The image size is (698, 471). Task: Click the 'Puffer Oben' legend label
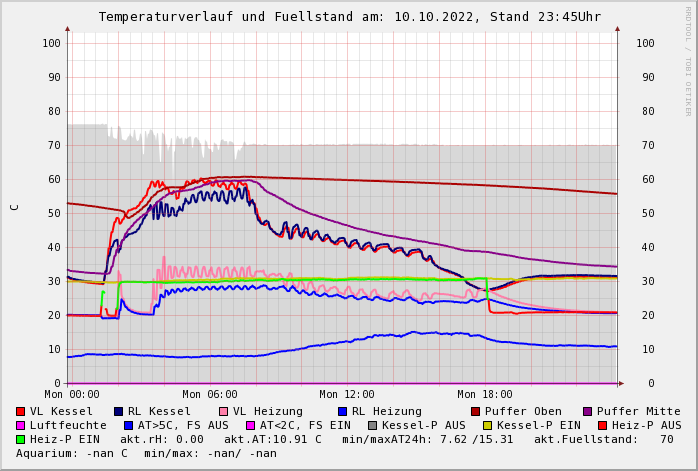click(x=523, y=411)
